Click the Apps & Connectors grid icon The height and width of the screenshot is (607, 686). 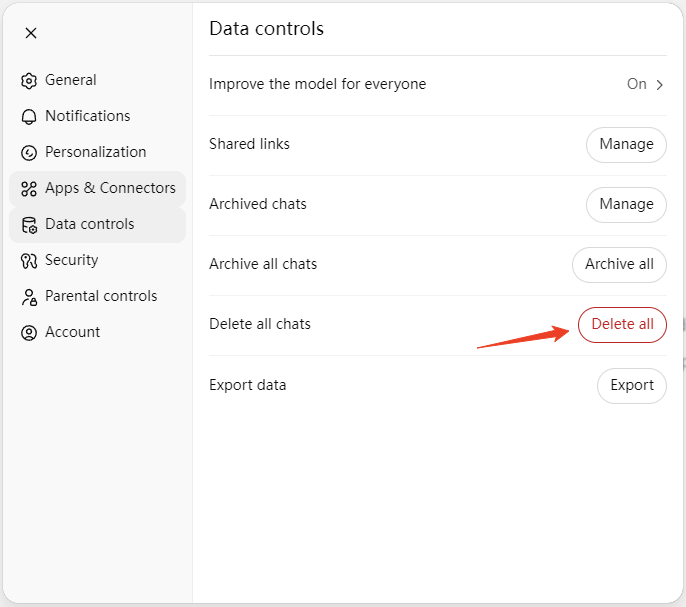29,189
